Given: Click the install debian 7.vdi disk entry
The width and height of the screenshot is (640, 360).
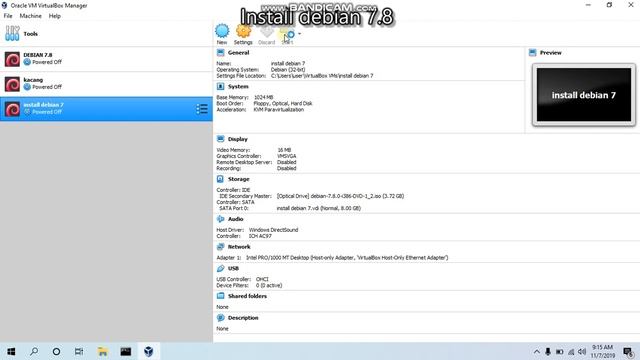Looking at the screenshot, I should pos(319,208).
